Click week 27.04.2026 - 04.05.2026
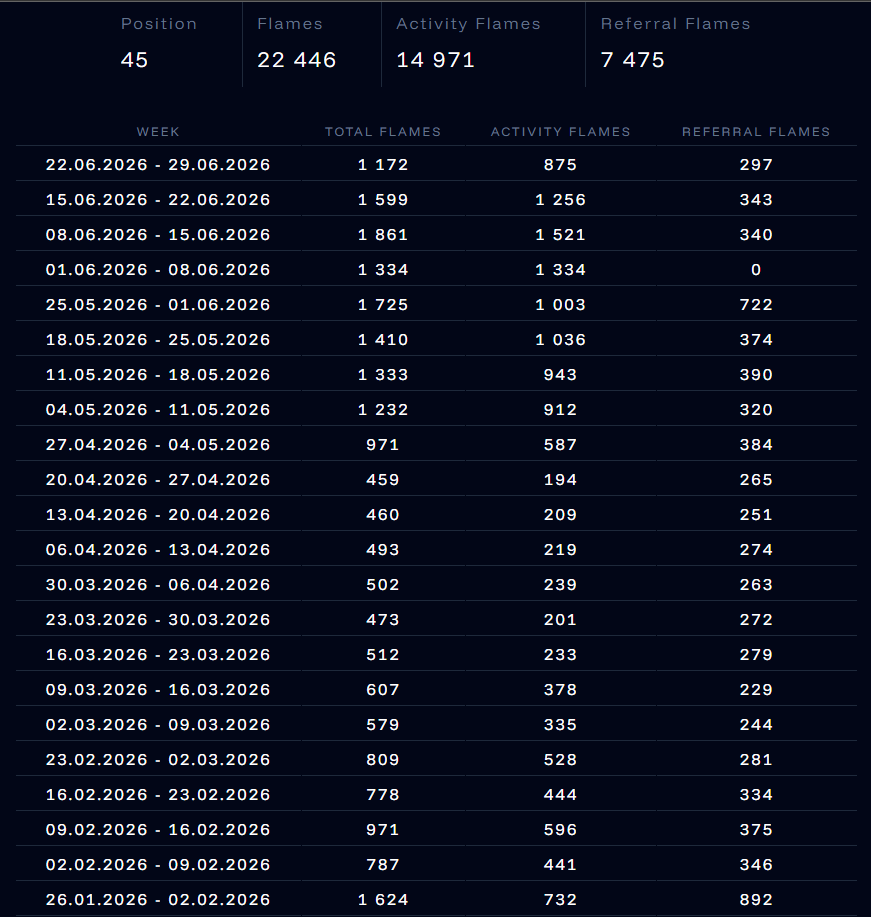The height and width of the screenshot is (917, 871). coord(158,444)
